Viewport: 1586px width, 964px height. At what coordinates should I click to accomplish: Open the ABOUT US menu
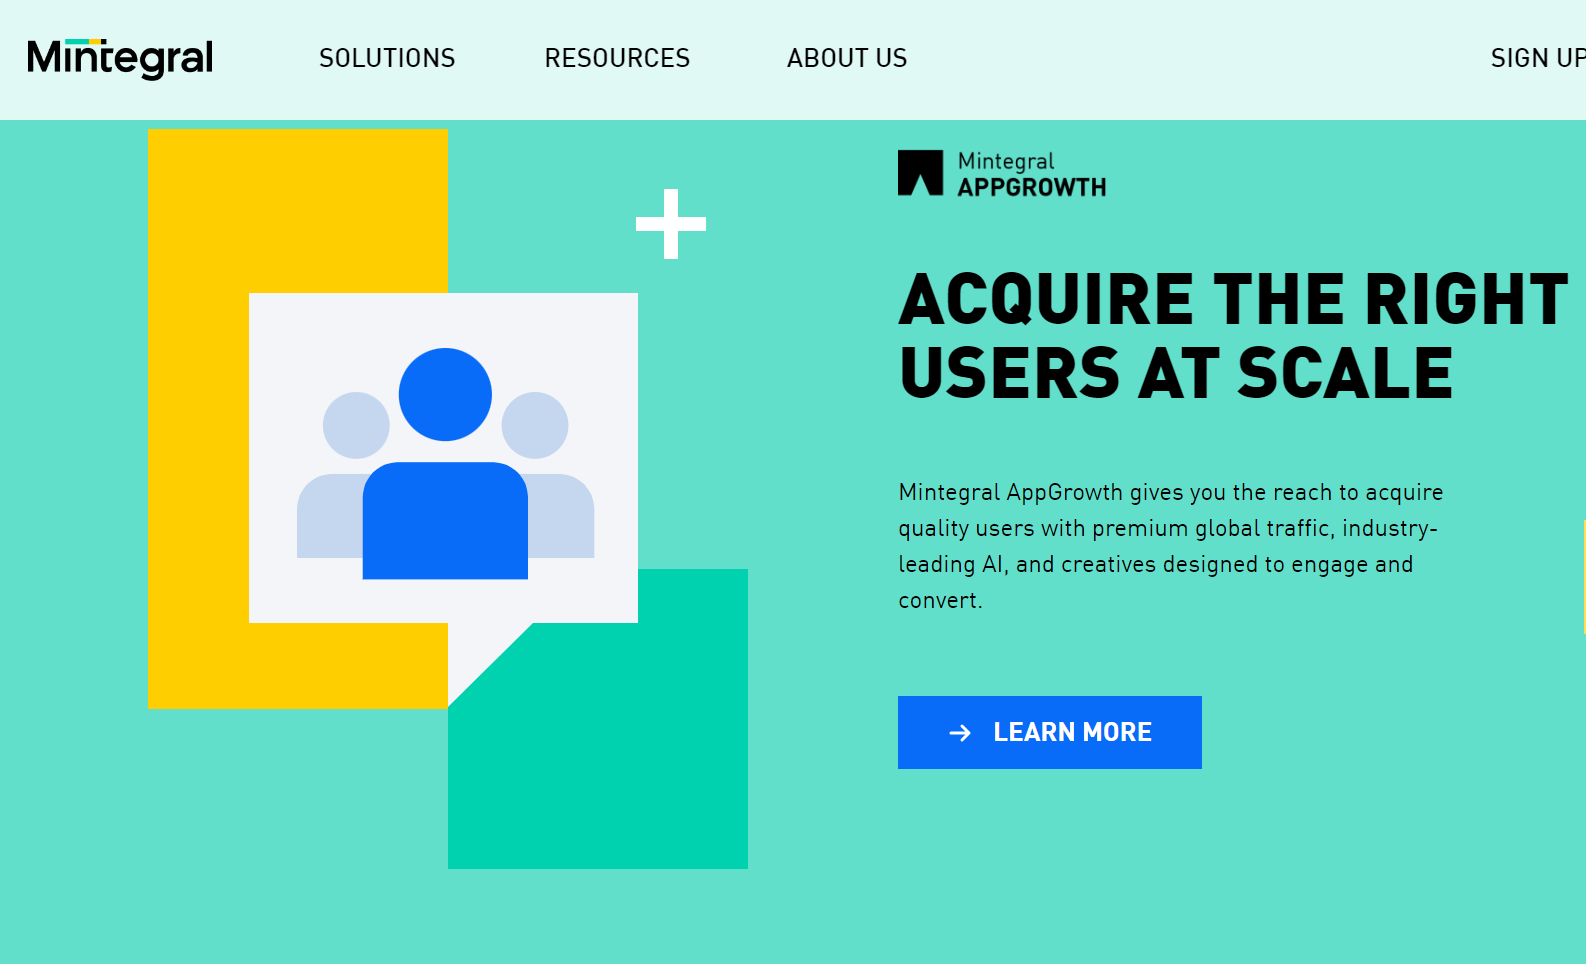847,58
